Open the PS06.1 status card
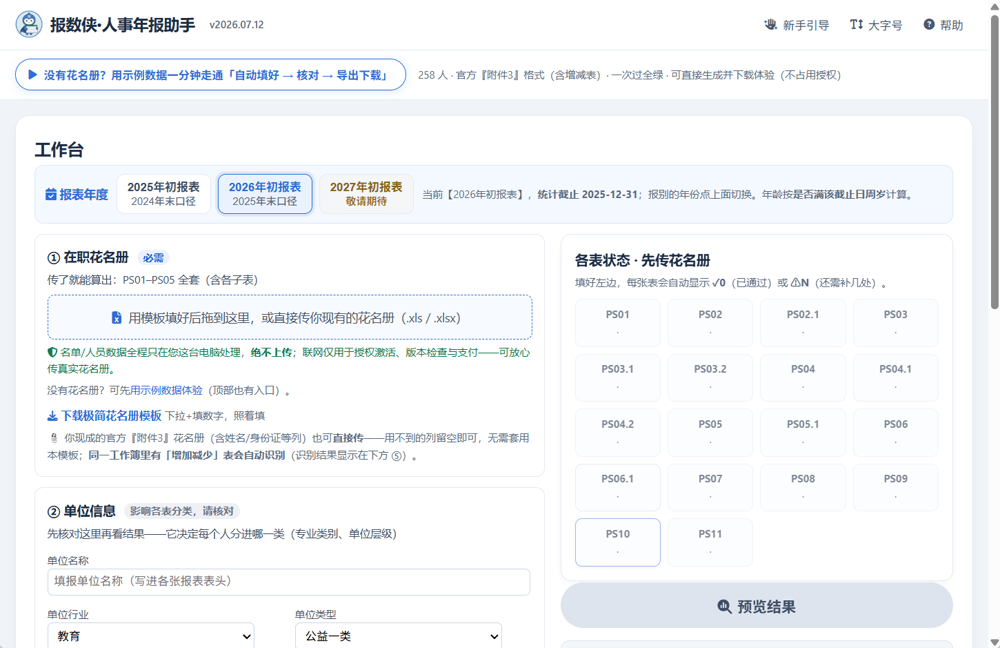This screenshot has width=1000, height=648. pyautogui.click(x=617, y=487)
